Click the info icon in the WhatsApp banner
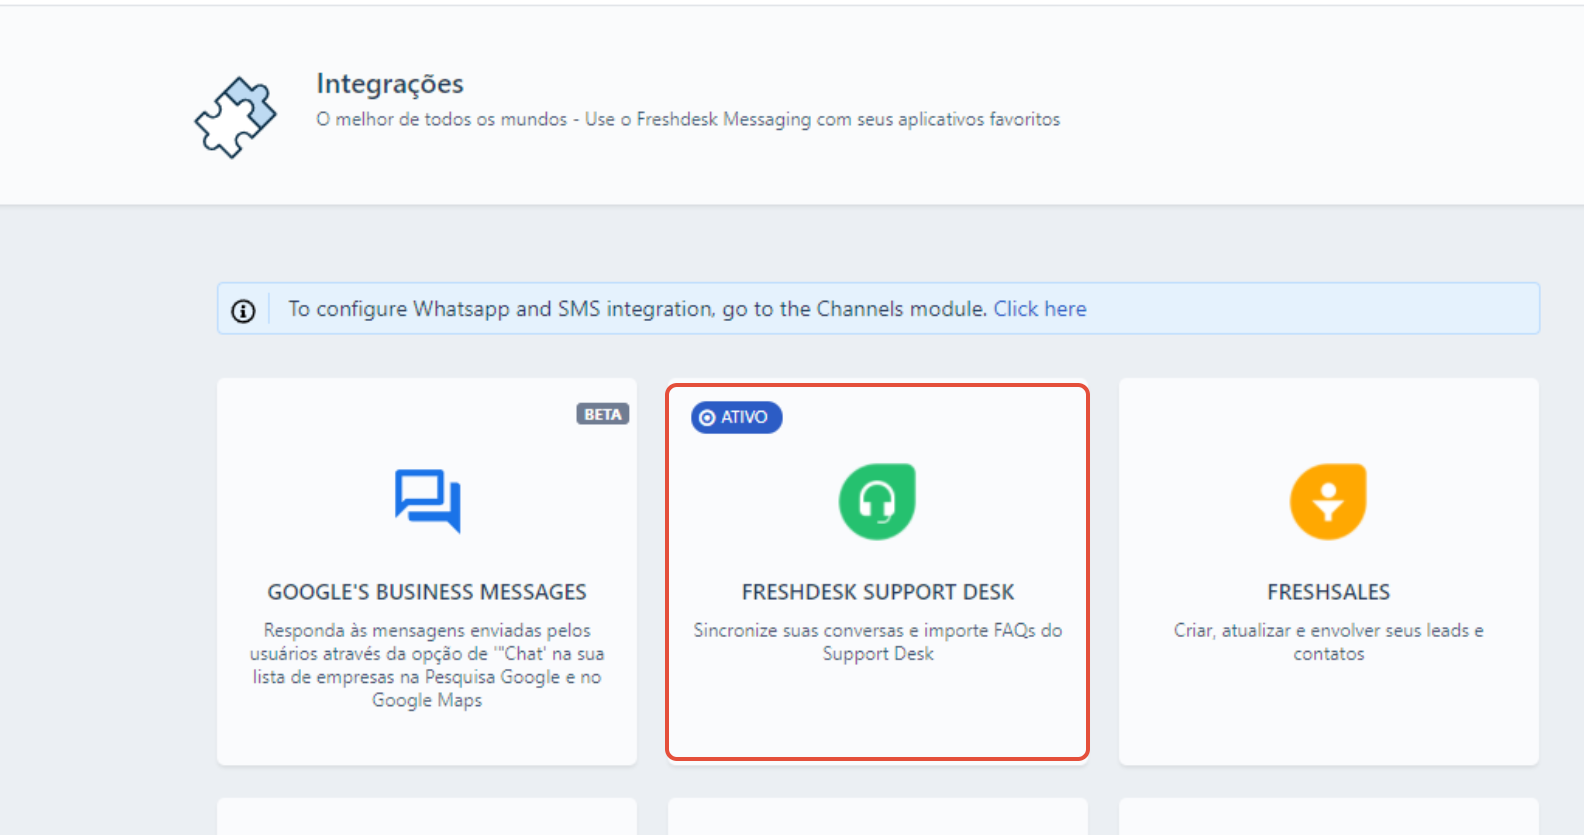1584x835 pixels. (243, 311)
